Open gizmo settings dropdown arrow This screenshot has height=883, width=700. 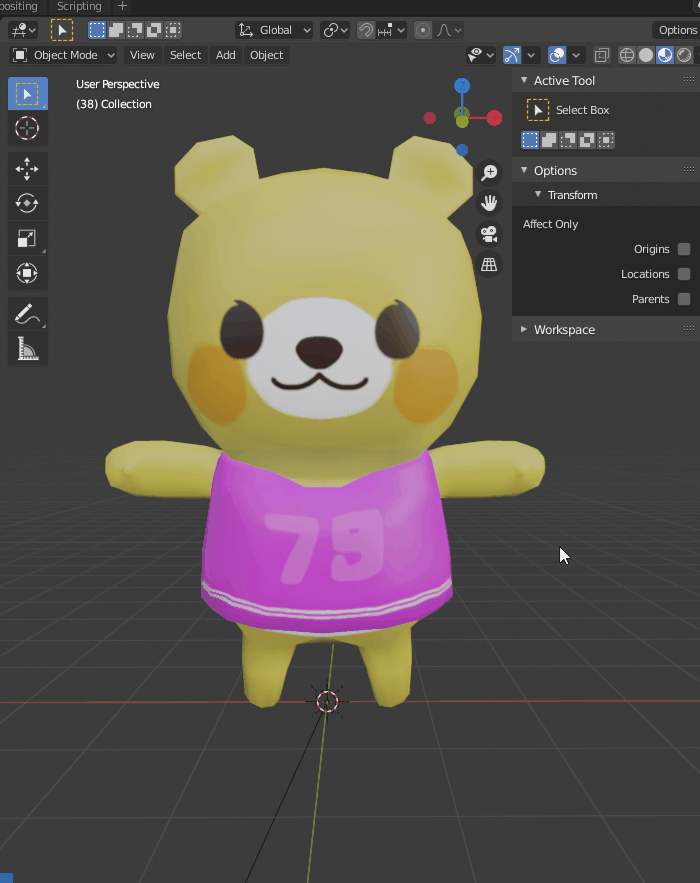tap(530, 55)
